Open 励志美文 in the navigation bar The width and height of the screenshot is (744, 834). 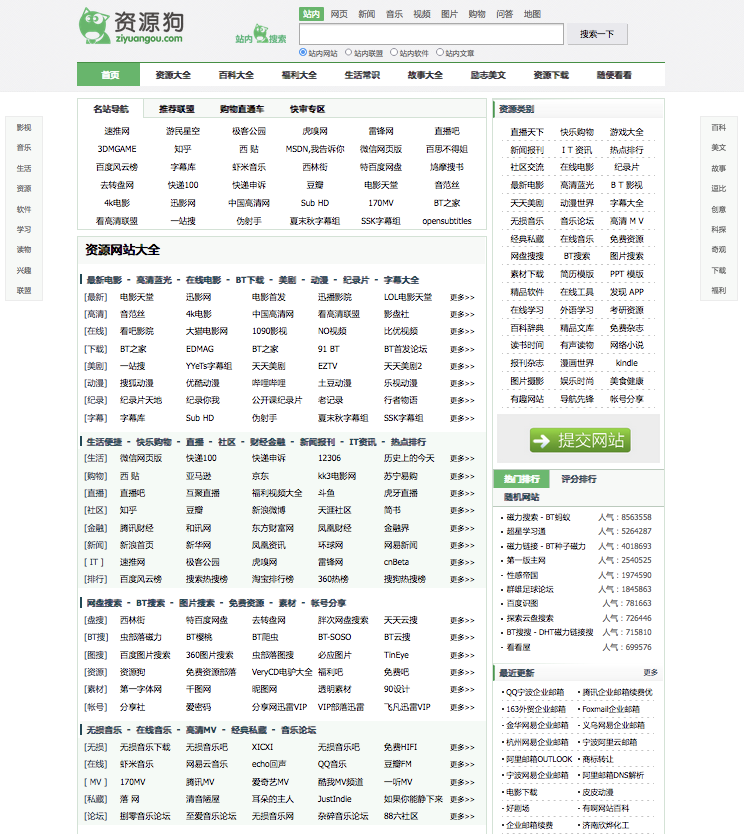488,75
